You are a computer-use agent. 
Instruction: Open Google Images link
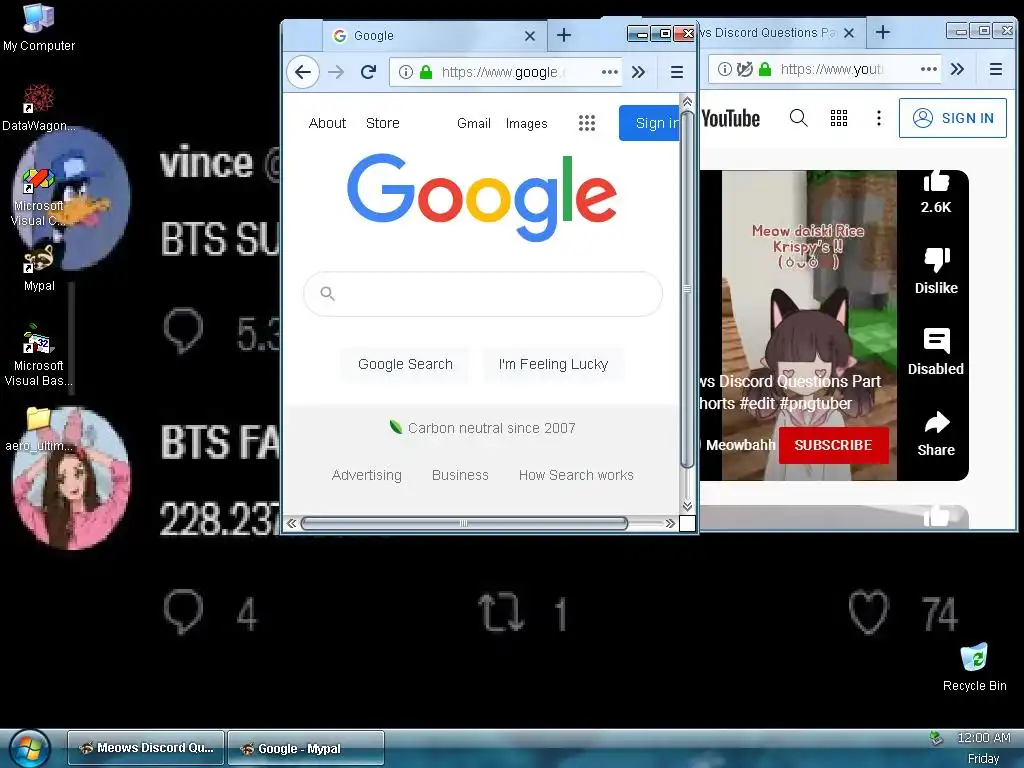[526, 123]
